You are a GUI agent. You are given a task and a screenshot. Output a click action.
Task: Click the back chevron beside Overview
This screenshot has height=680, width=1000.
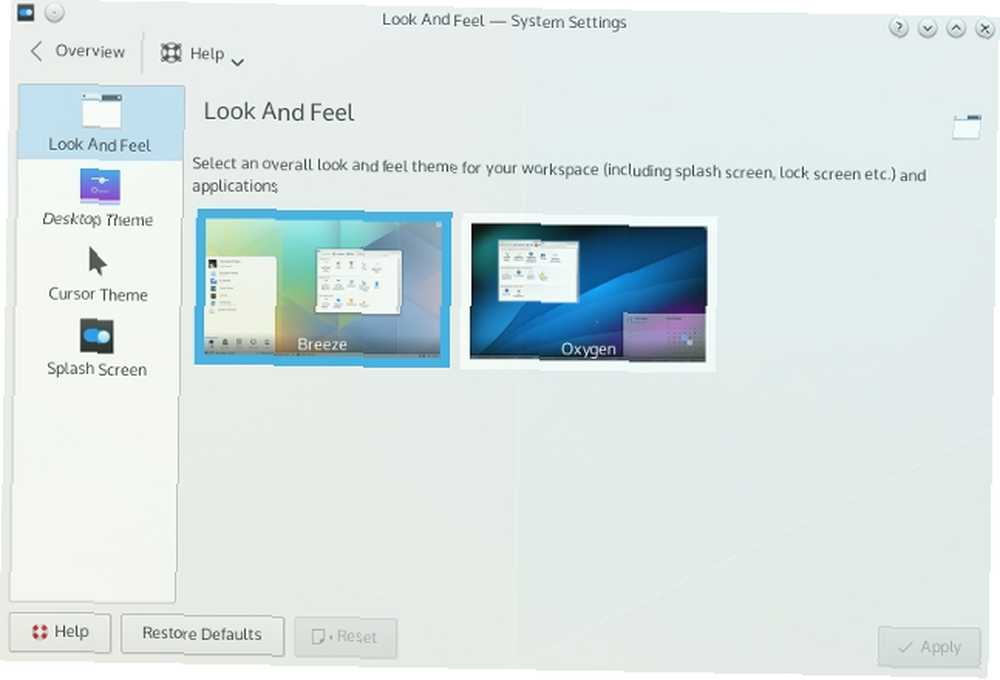click(x=36, y=51)
